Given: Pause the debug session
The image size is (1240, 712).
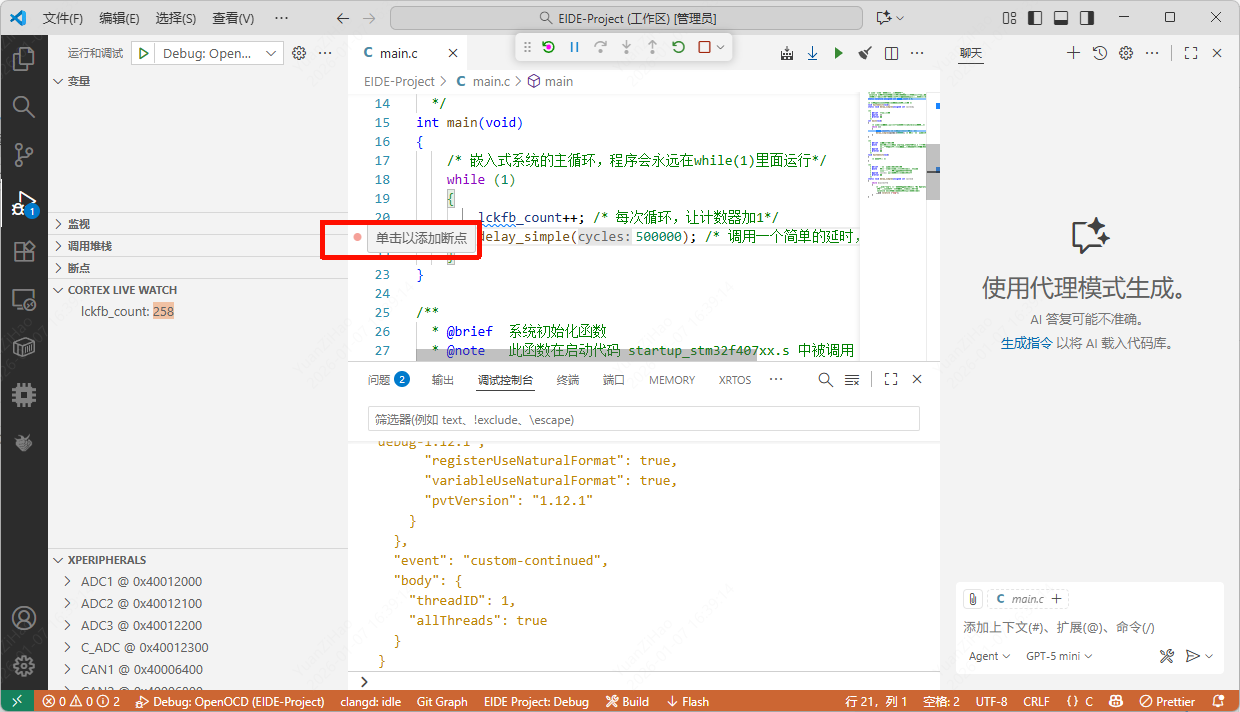Looking at the screenshot, I should click(x=575, y=47).
